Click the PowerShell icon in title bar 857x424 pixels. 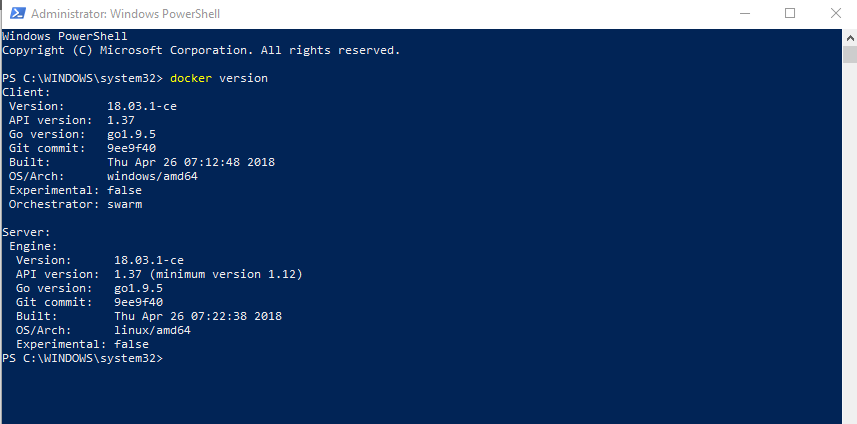point(15,14)
